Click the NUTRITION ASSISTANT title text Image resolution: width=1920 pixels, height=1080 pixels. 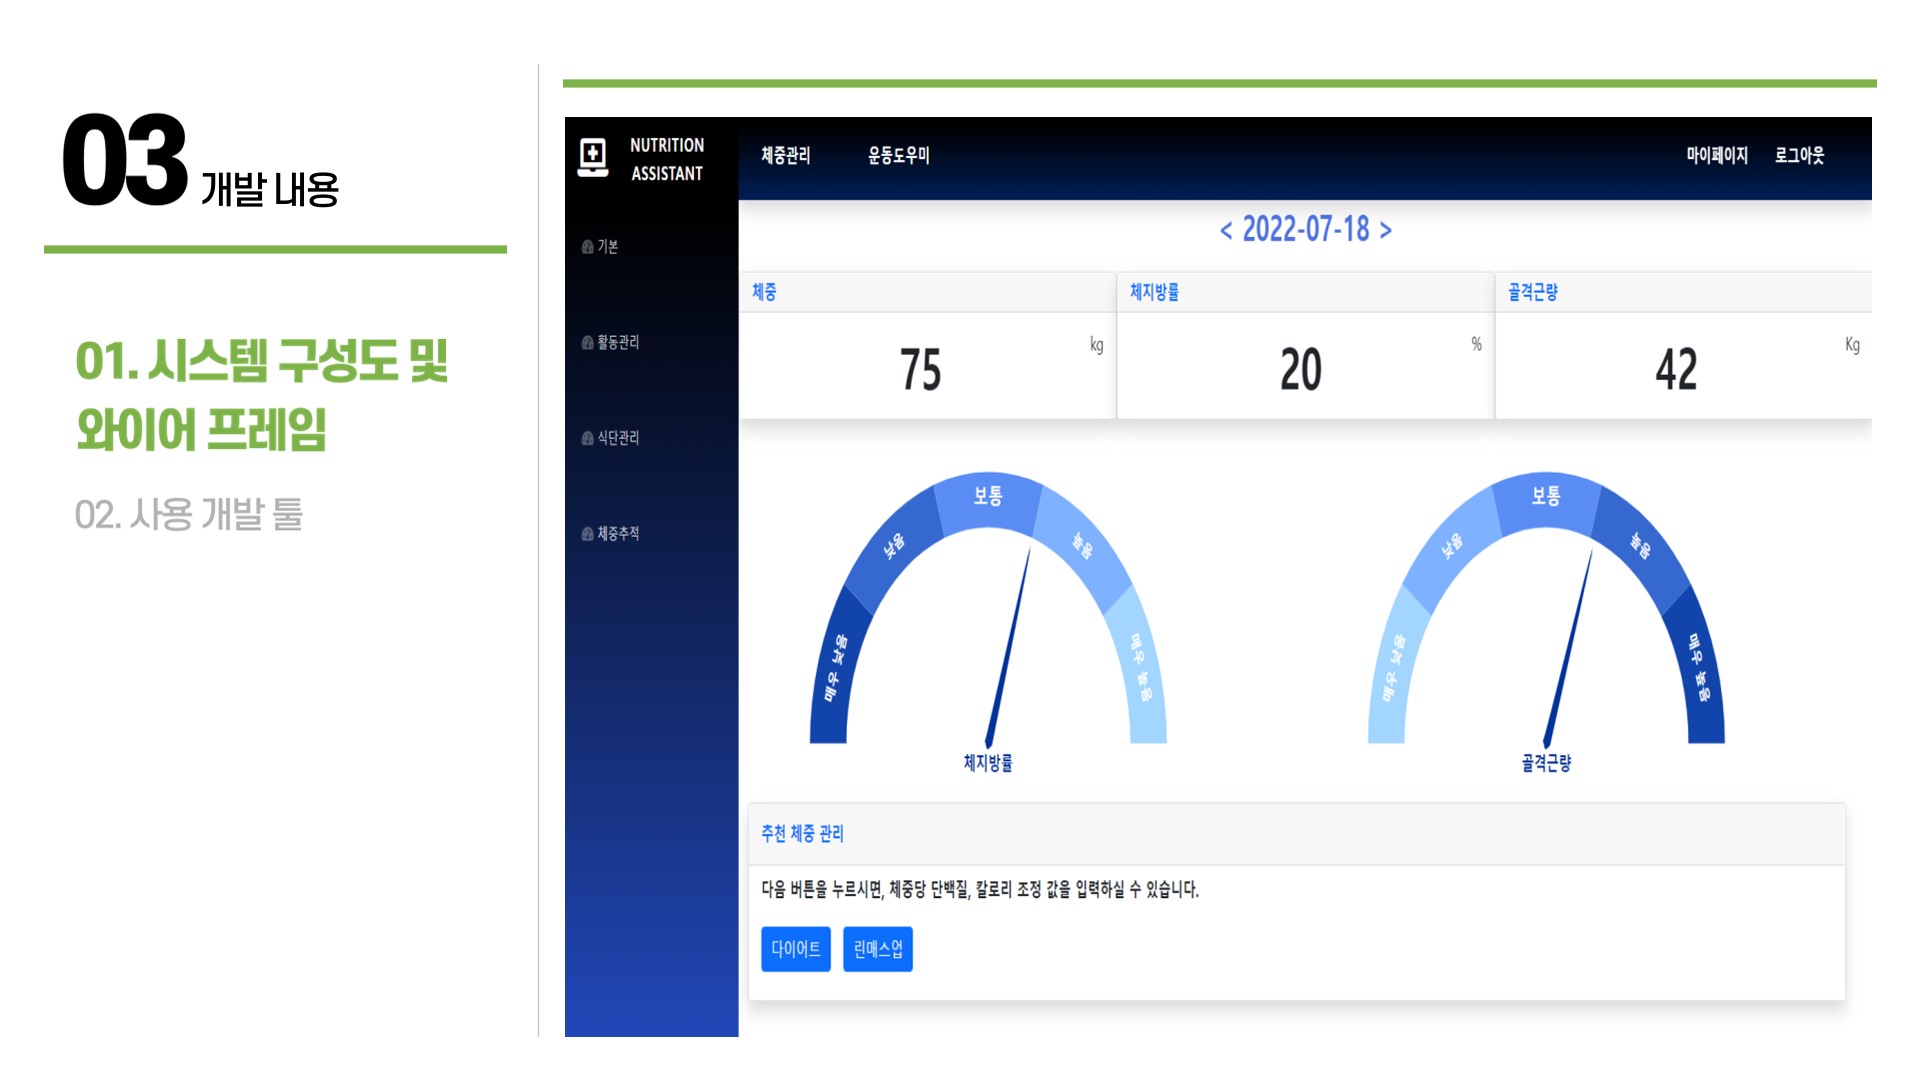point(667,159)
